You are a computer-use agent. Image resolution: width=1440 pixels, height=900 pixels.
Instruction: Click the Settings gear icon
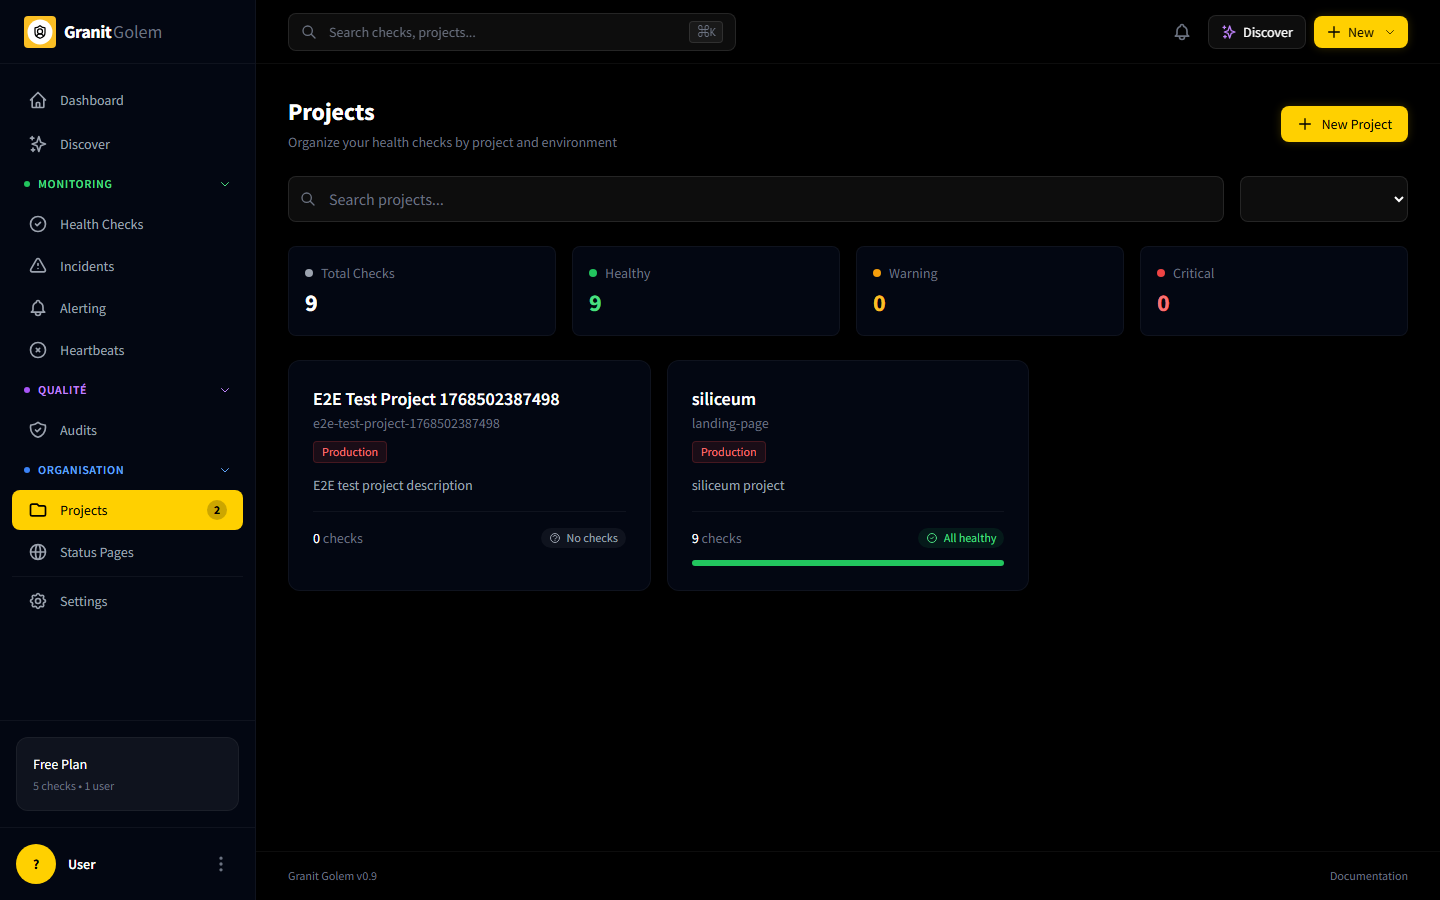(x=38, y=601)
